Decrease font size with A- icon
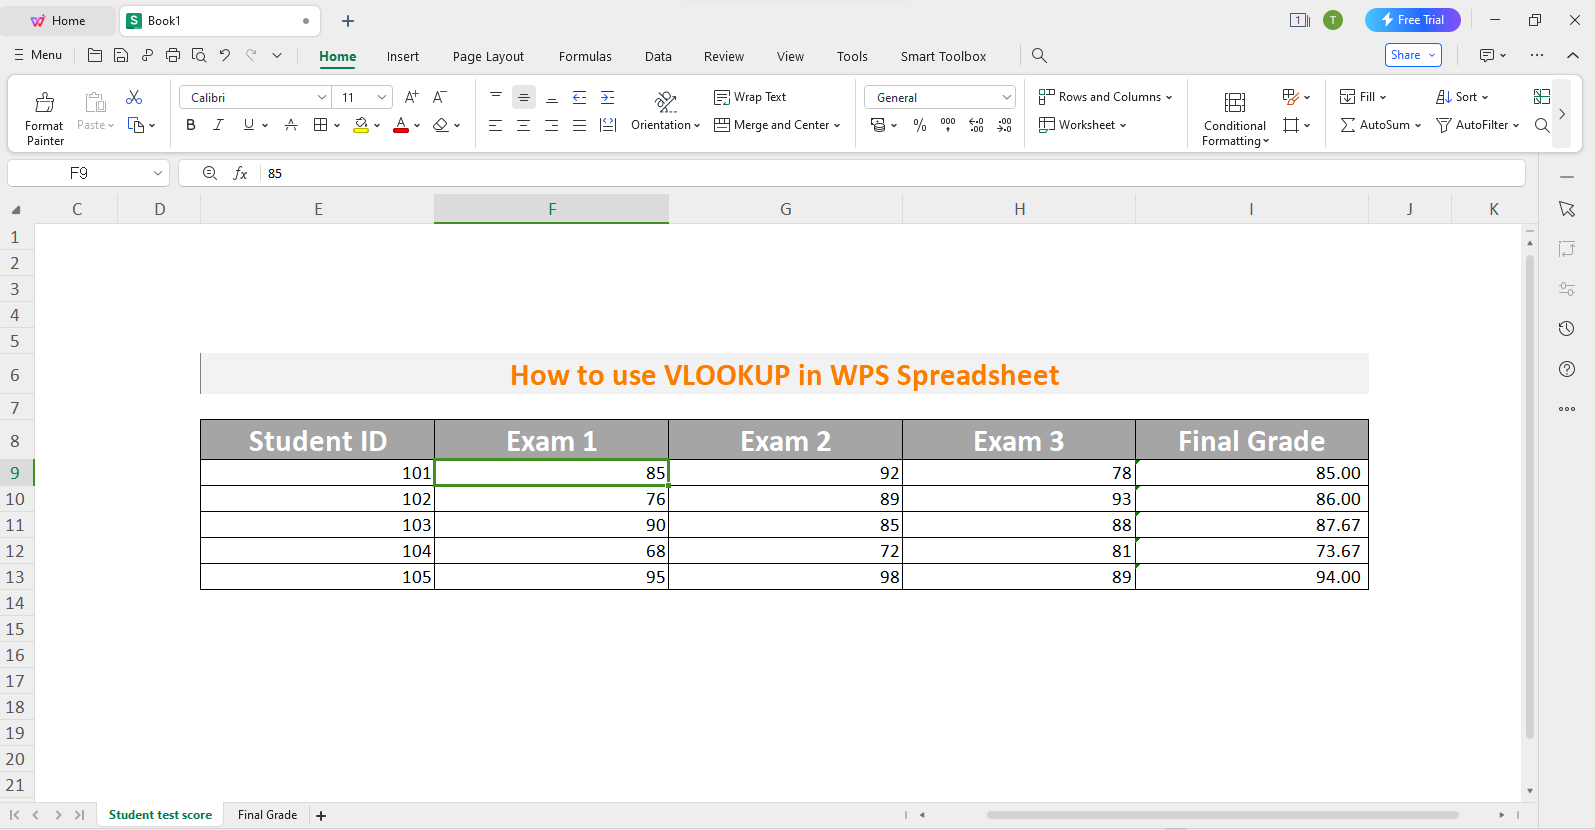The image size is (1595, 830). coord(439,97)
